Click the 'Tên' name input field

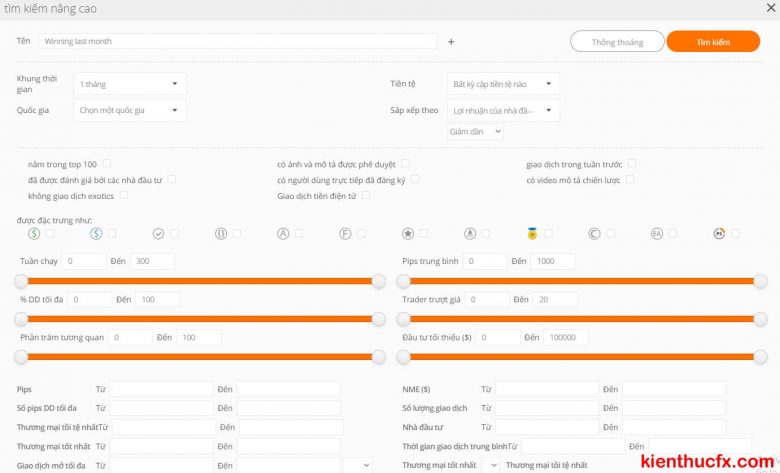(x=238, y=42)
